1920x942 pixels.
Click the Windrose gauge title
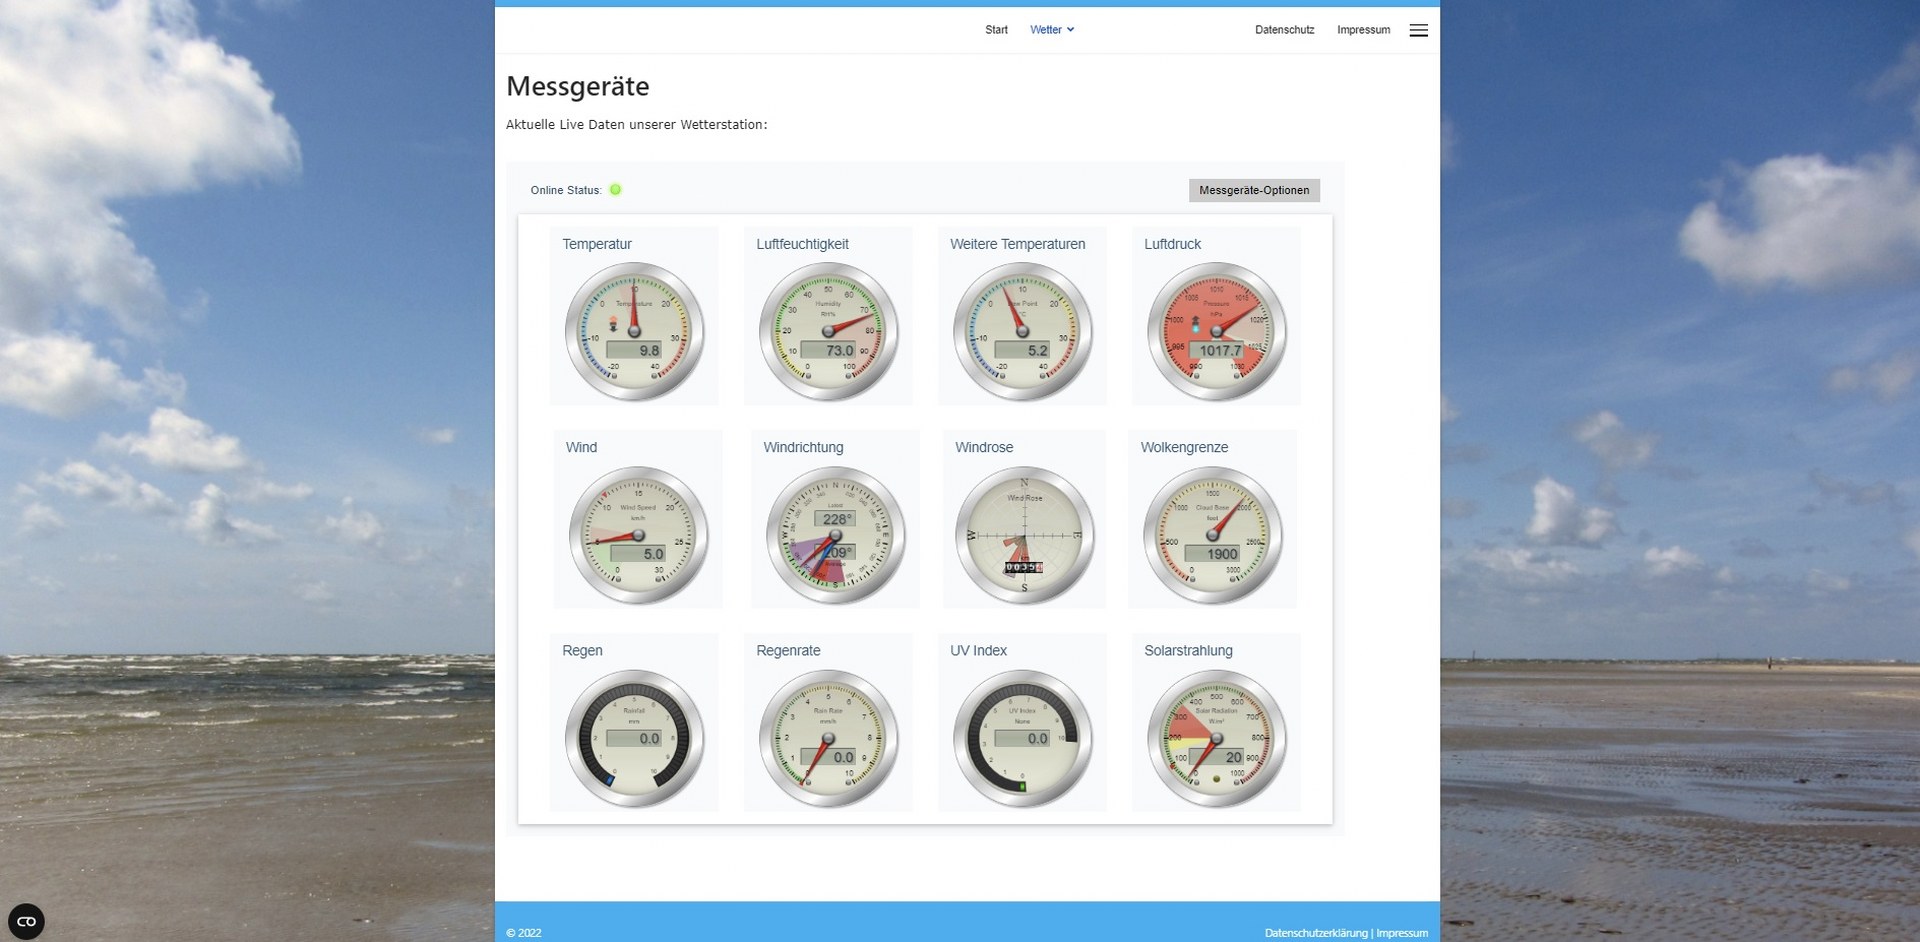[984, 447]
